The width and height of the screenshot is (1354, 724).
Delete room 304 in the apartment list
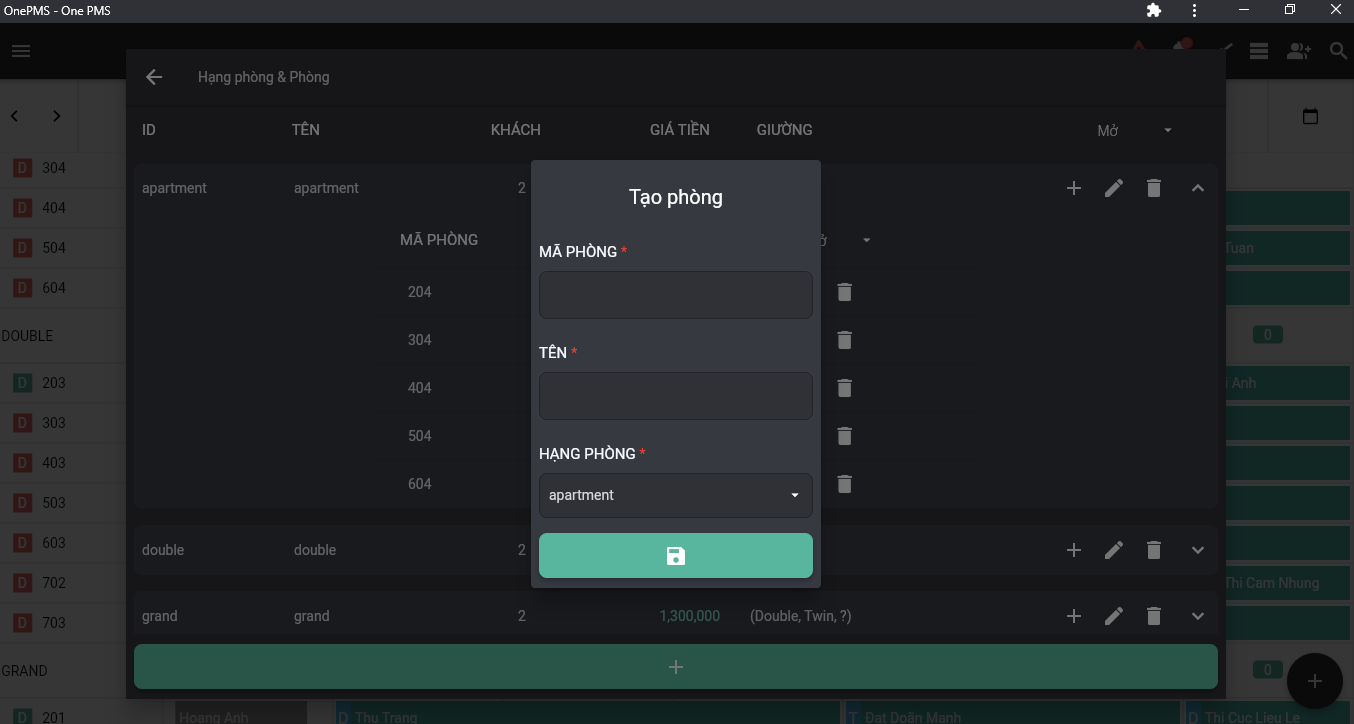click(x=845, y=340)
